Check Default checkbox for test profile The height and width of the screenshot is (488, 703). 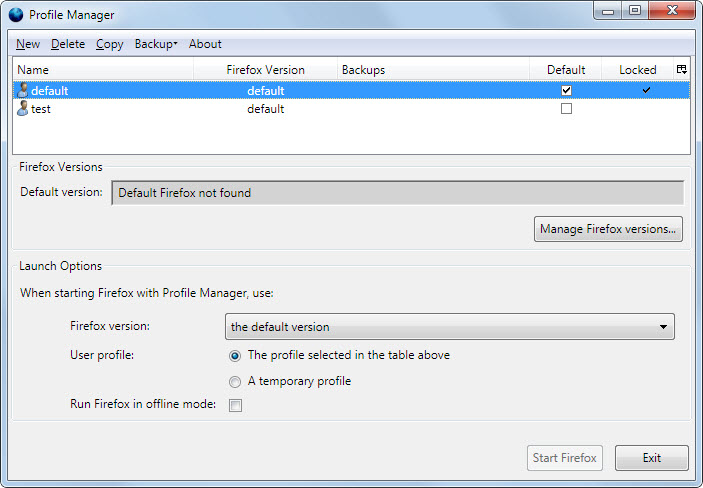(566, 109)
